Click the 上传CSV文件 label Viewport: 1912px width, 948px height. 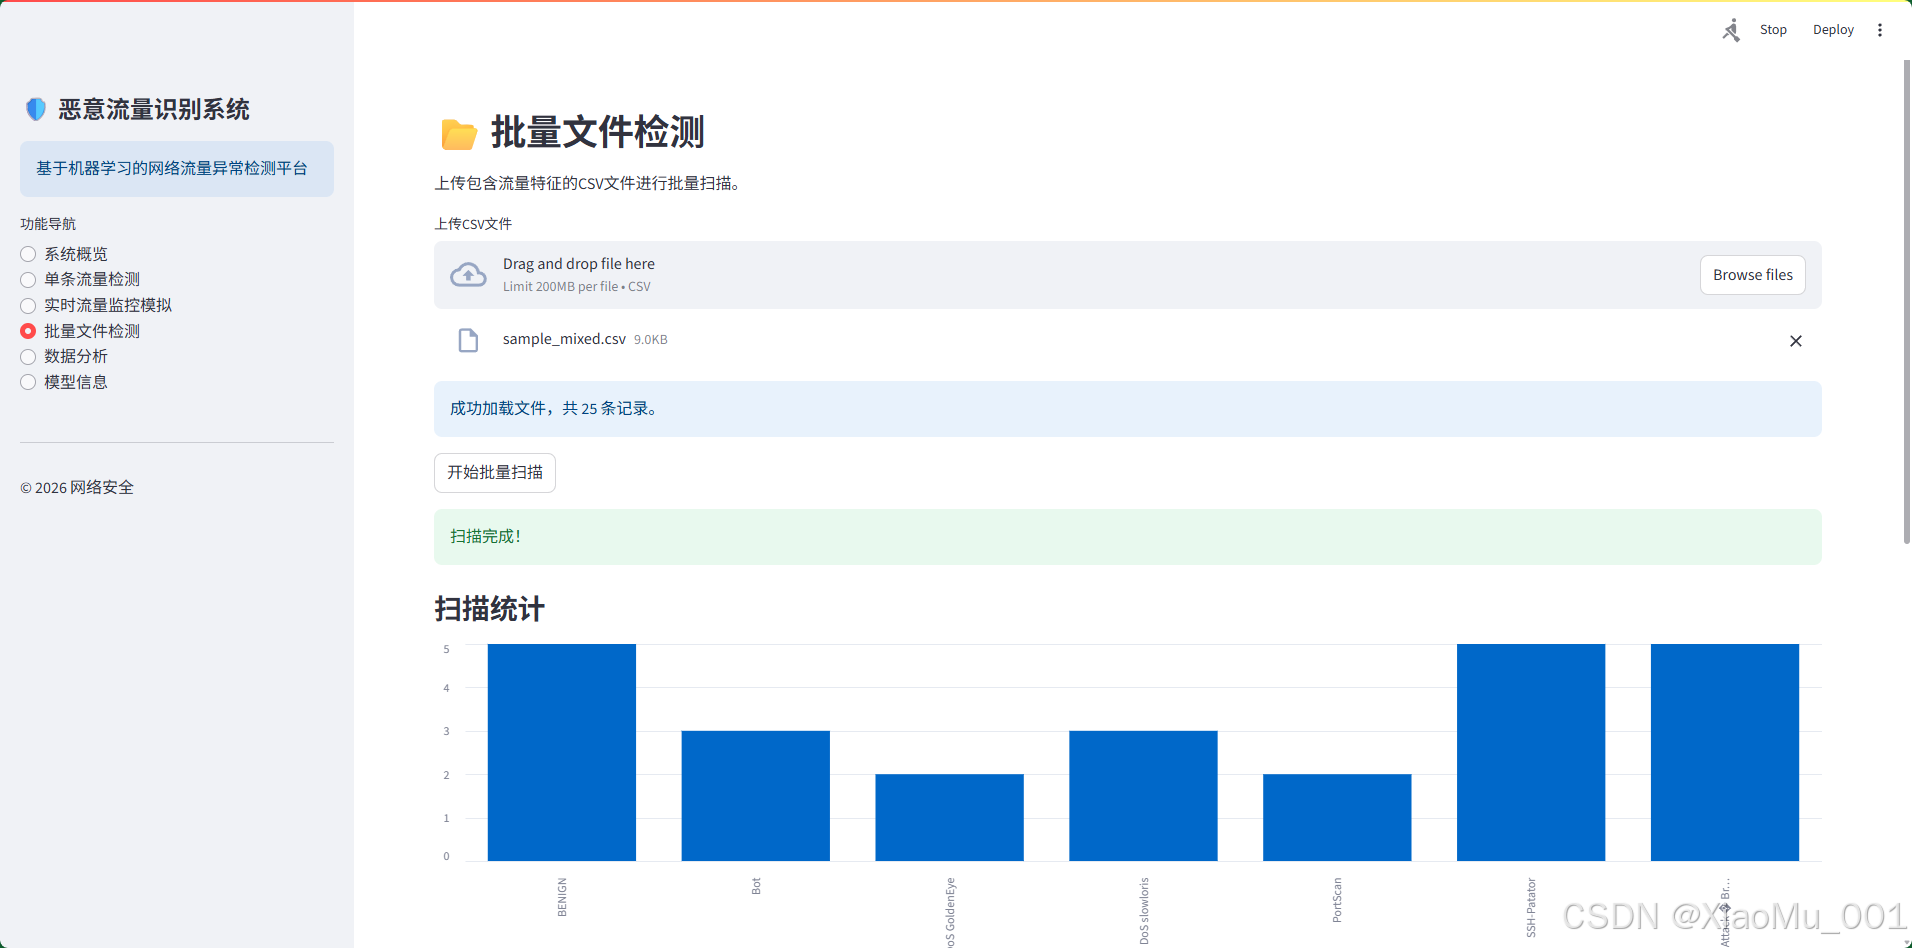[x=473, y=224]
